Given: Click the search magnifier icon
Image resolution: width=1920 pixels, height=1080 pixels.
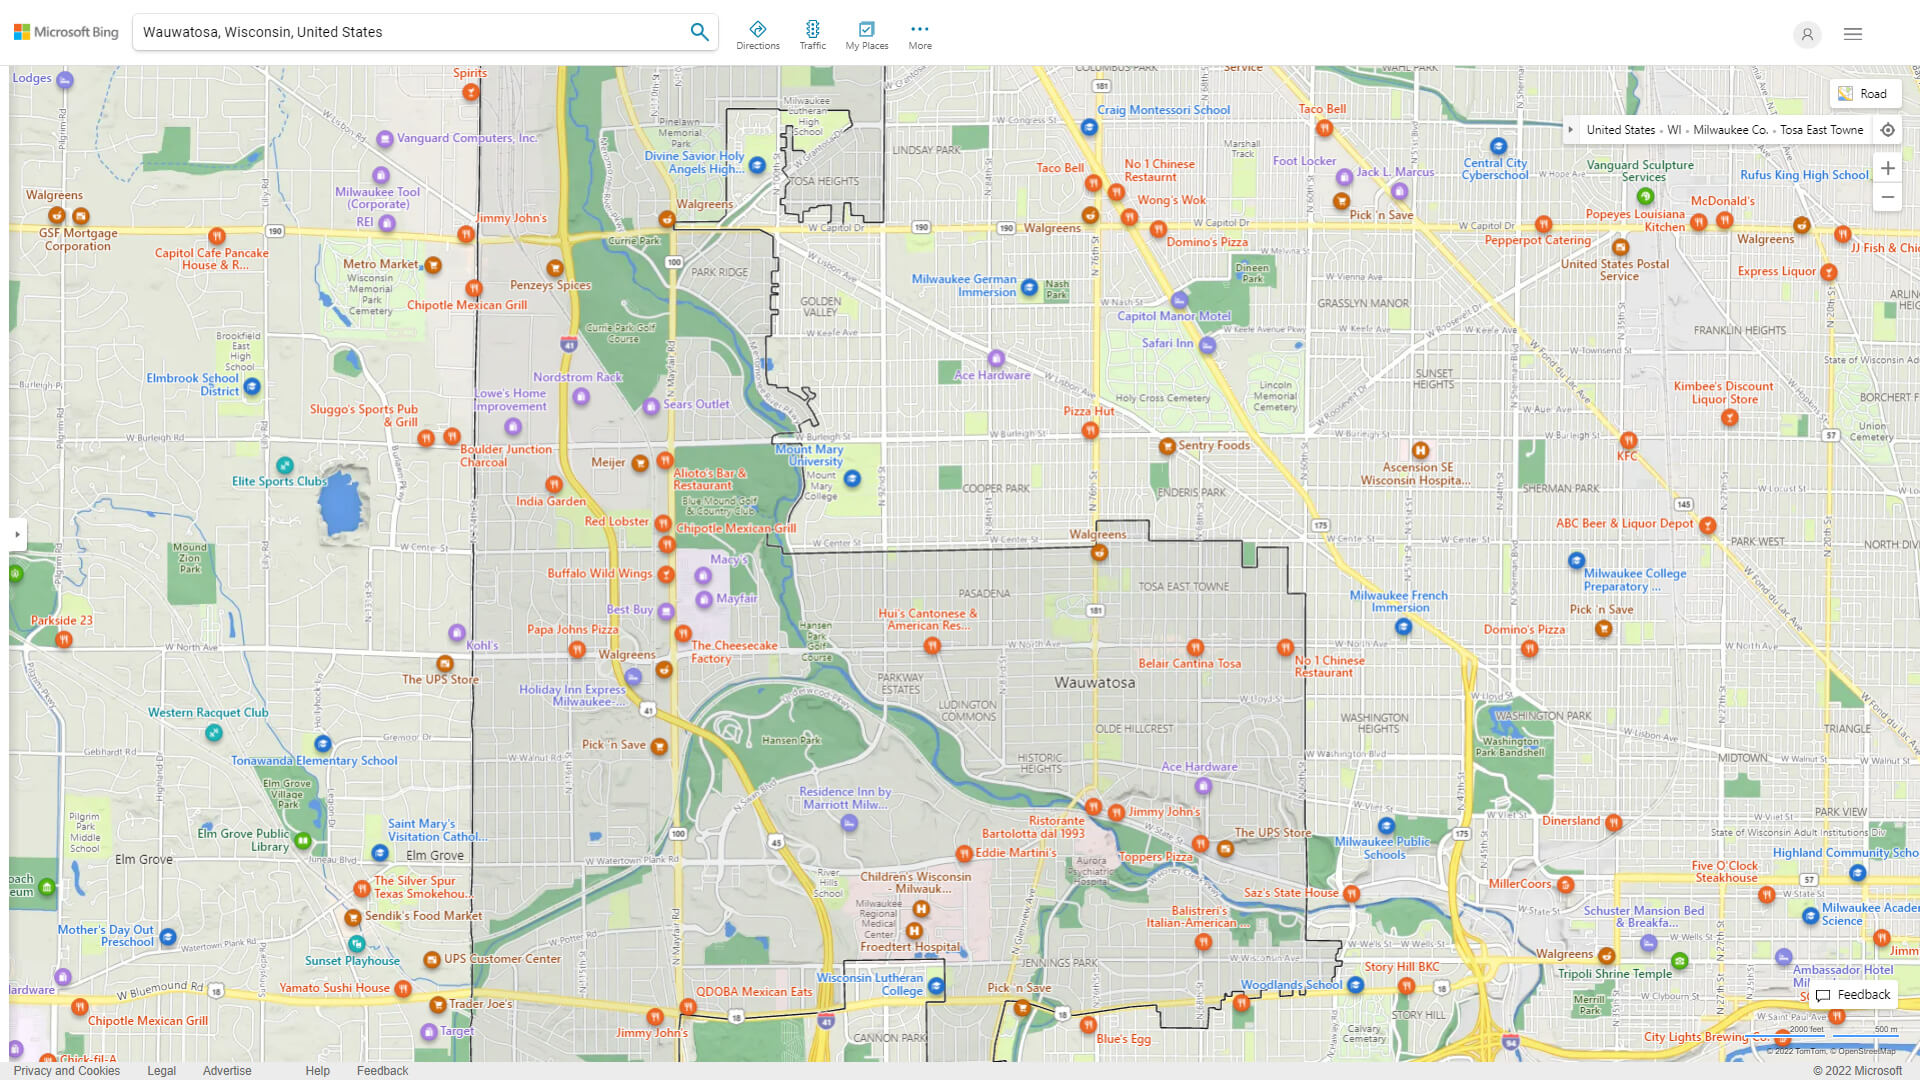Looking at the screenshot, I should coord(699,32).
